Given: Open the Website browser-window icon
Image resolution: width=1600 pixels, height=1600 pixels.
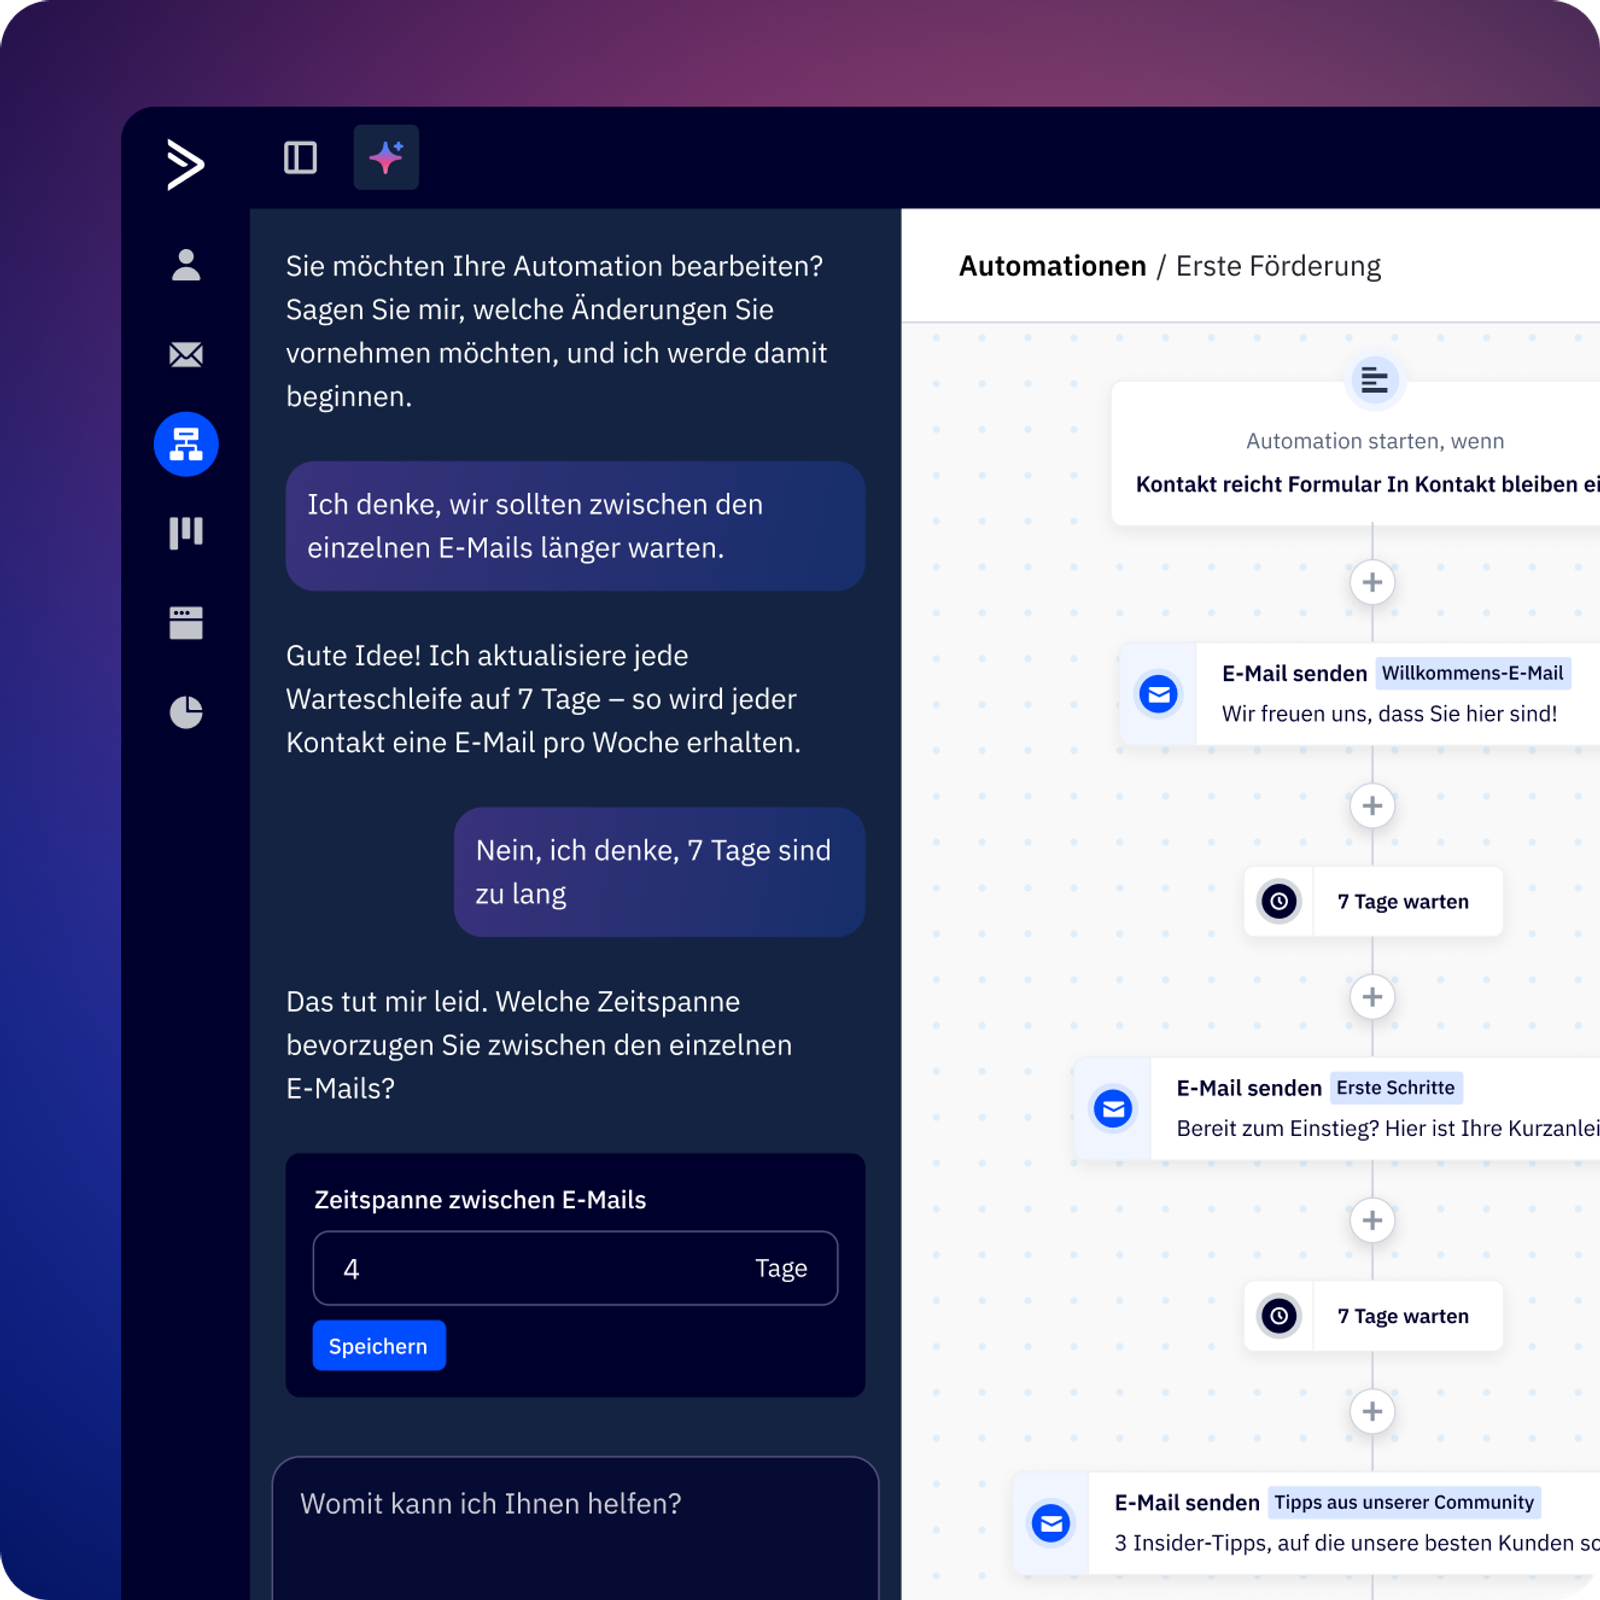Looking at the screenshot, I should point(186,622).
